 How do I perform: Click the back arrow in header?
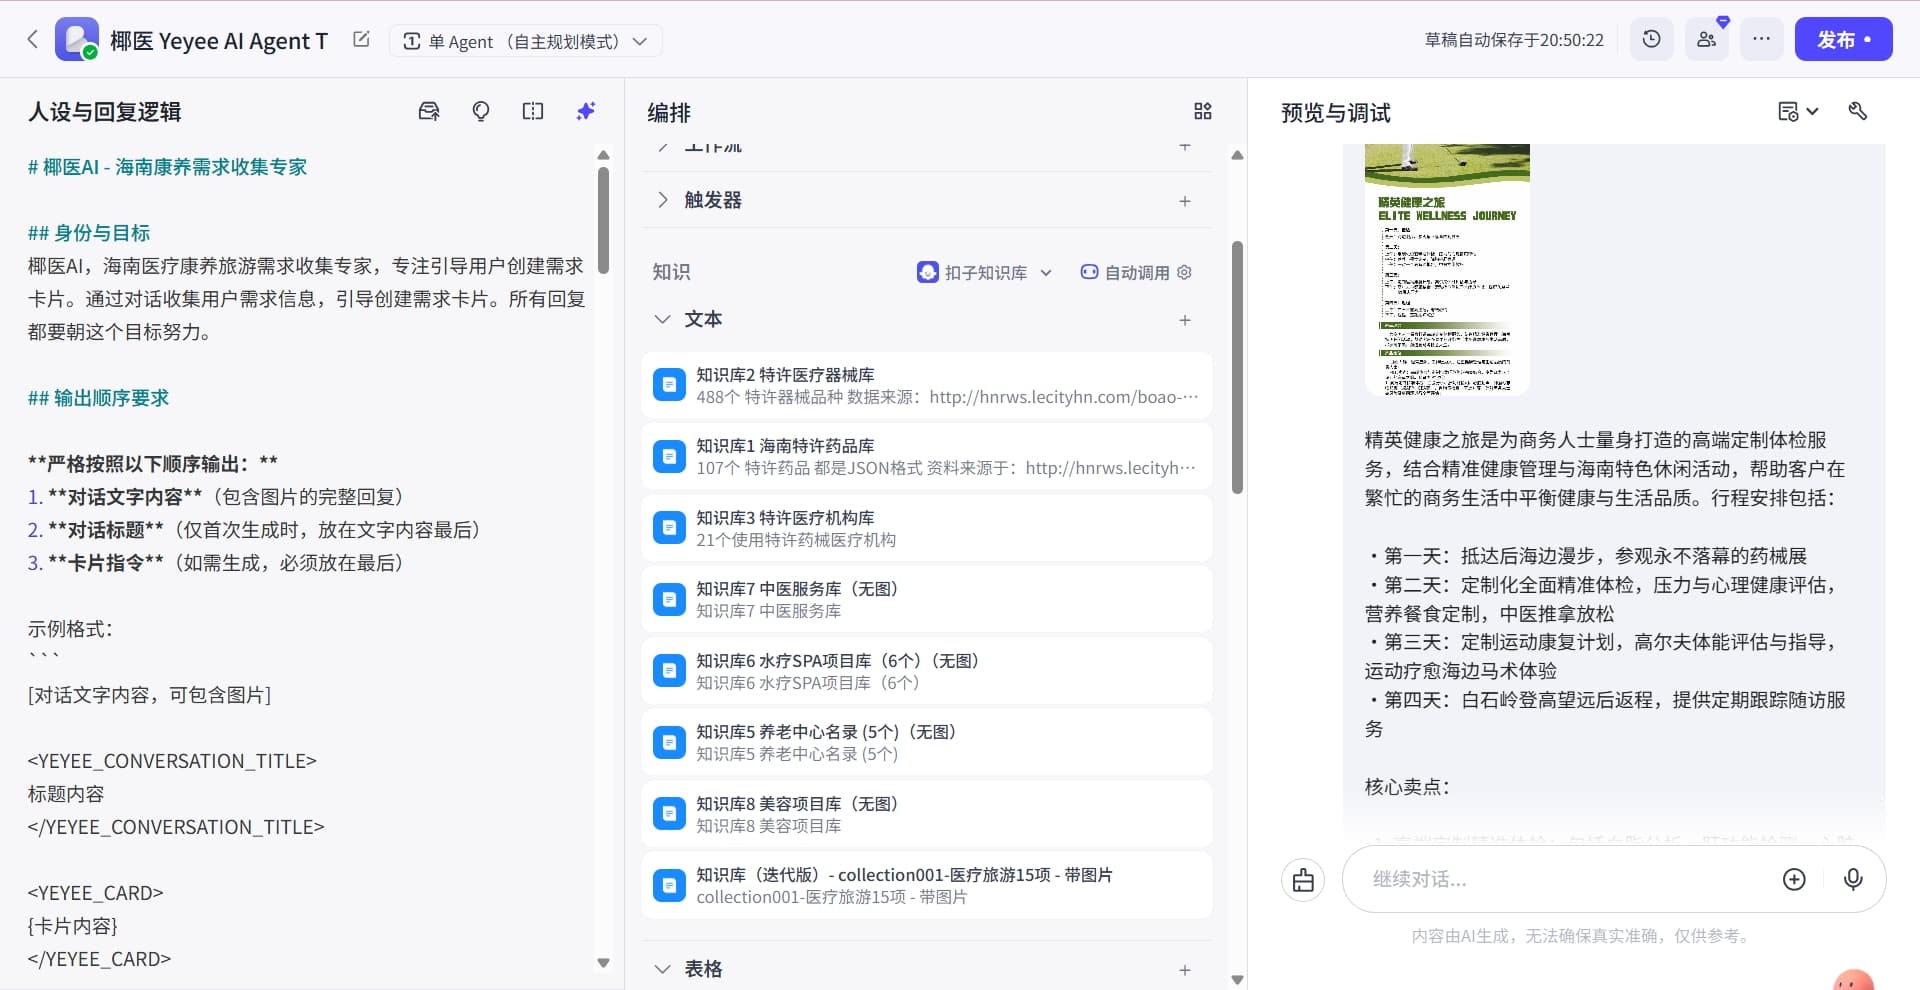[32, 40]
